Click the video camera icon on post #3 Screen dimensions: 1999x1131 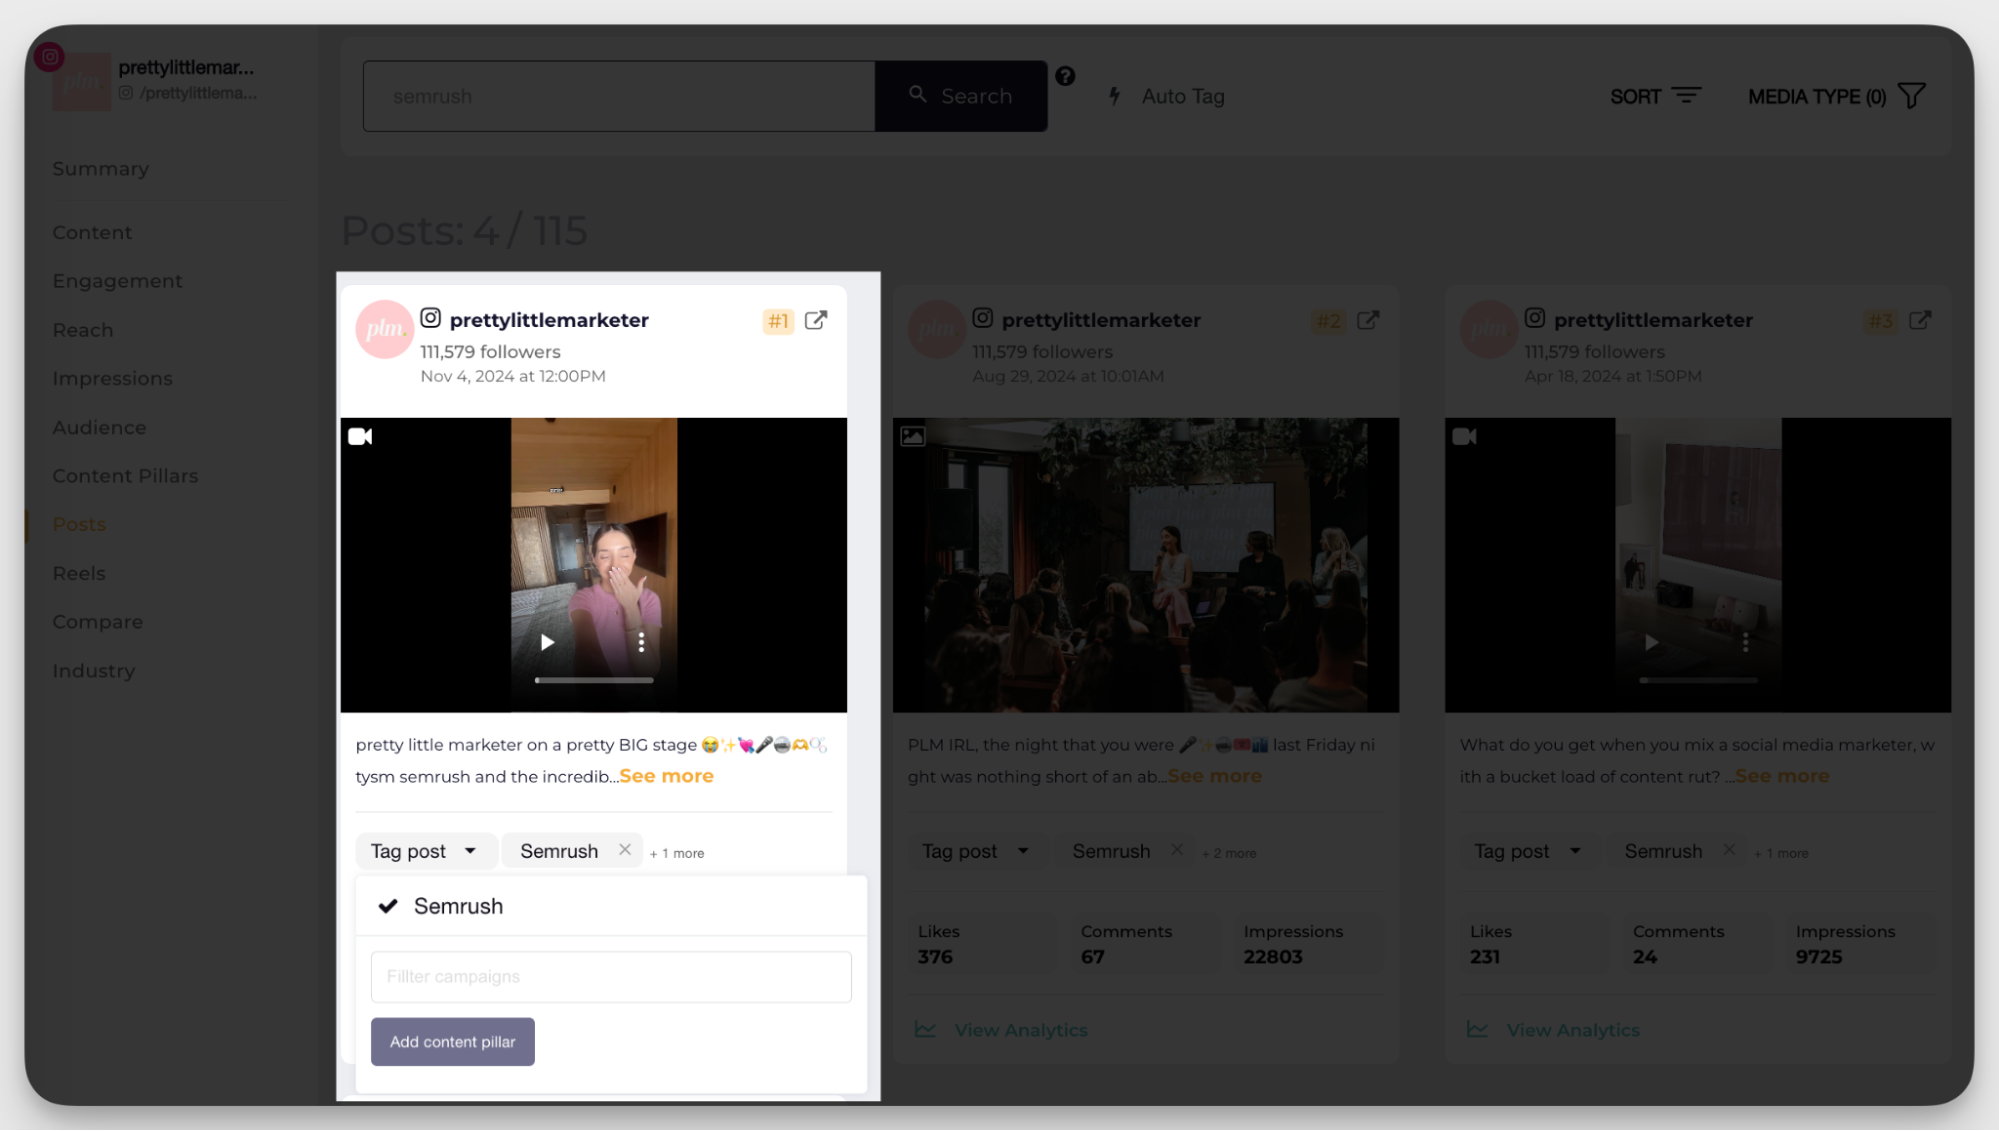(1464, 436)
